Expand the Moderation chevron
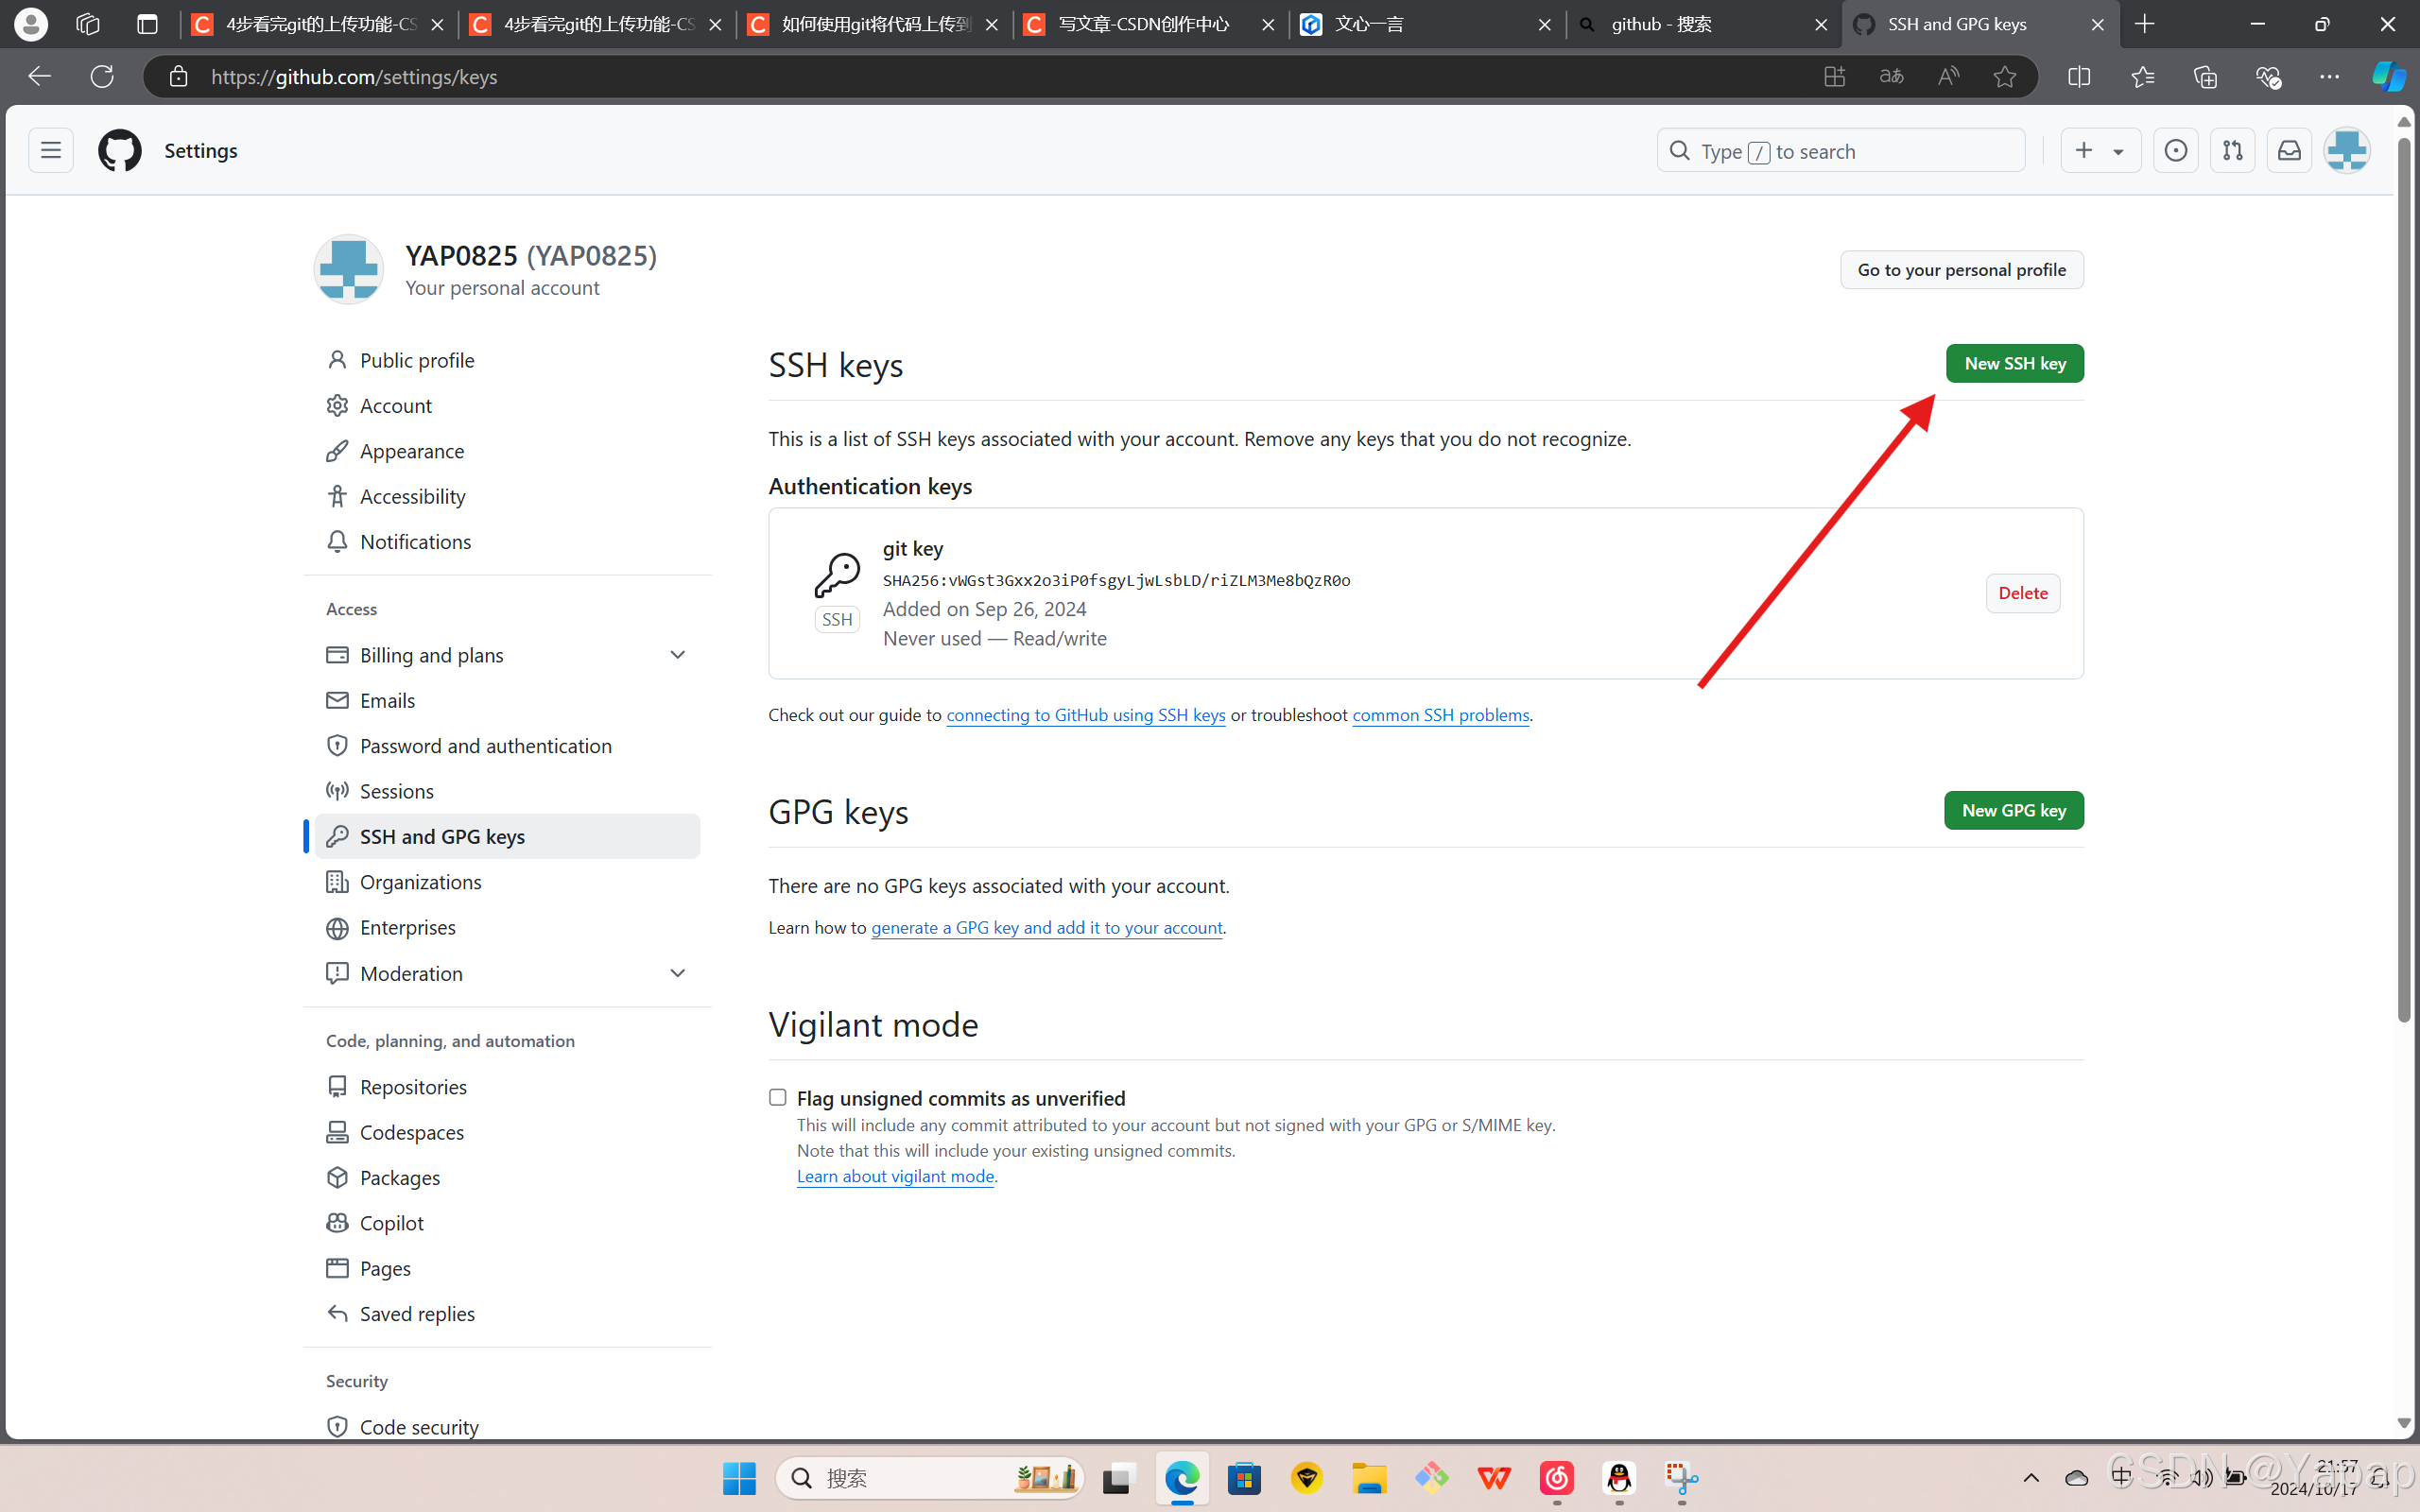 (677, 973)
